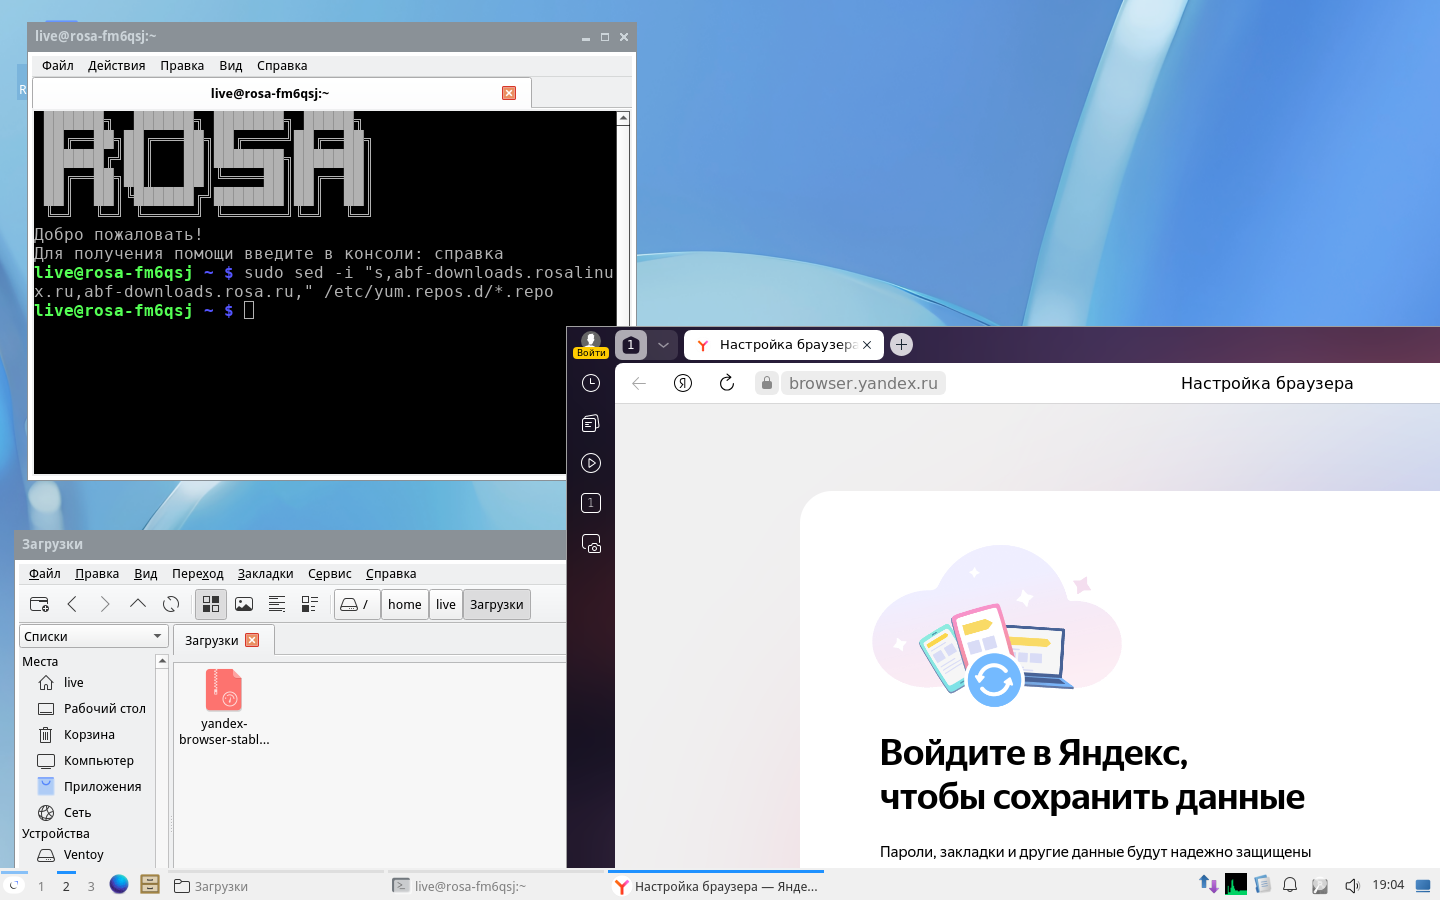This screenshot has width=1440, height=900.
Task: Jump to the 'live' path segment
Action: [446, 604]
